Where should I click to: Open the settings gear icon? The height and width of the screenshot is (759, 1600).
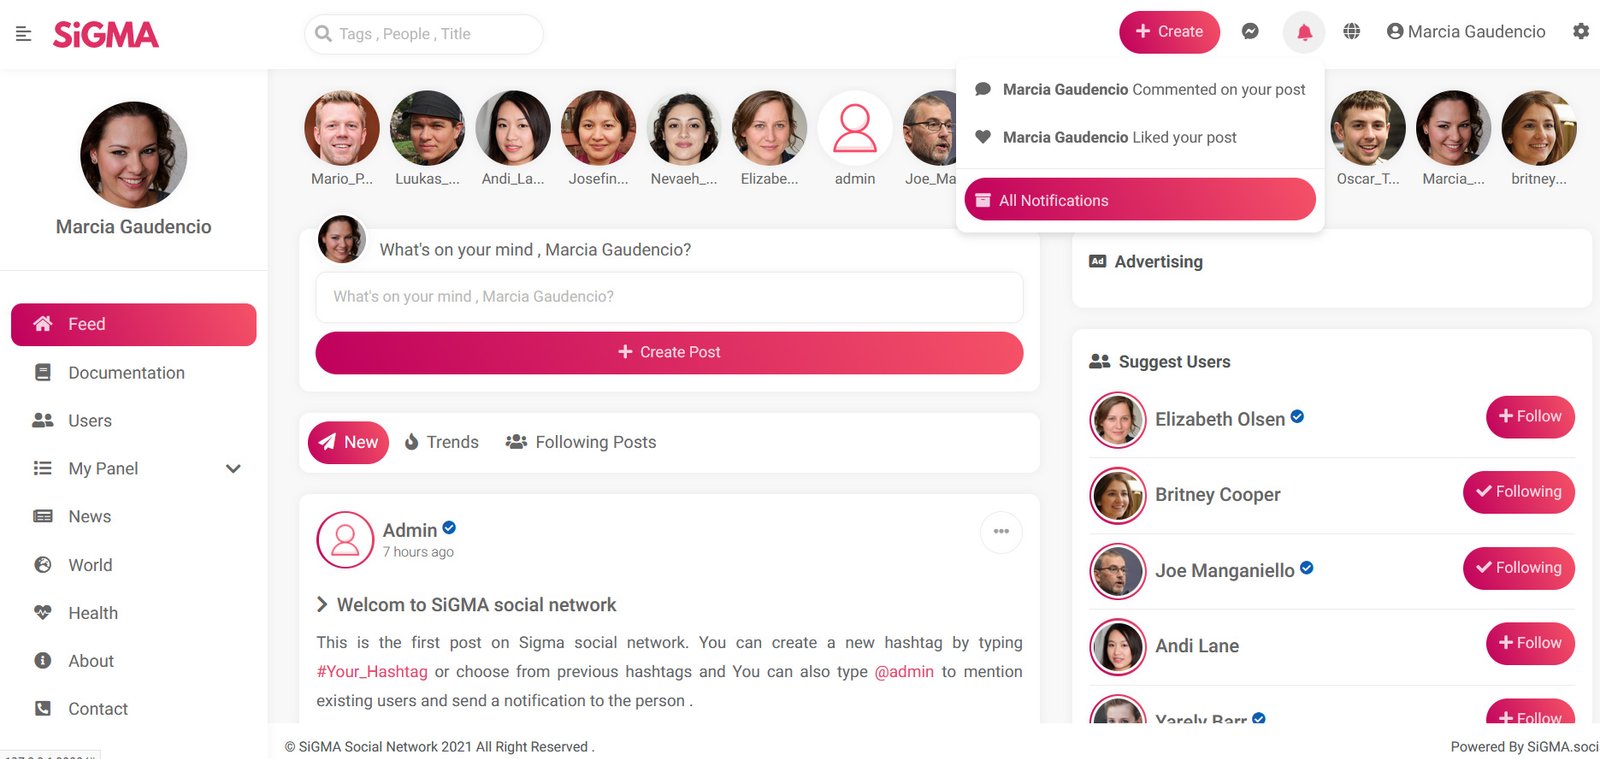[1581, 31]
